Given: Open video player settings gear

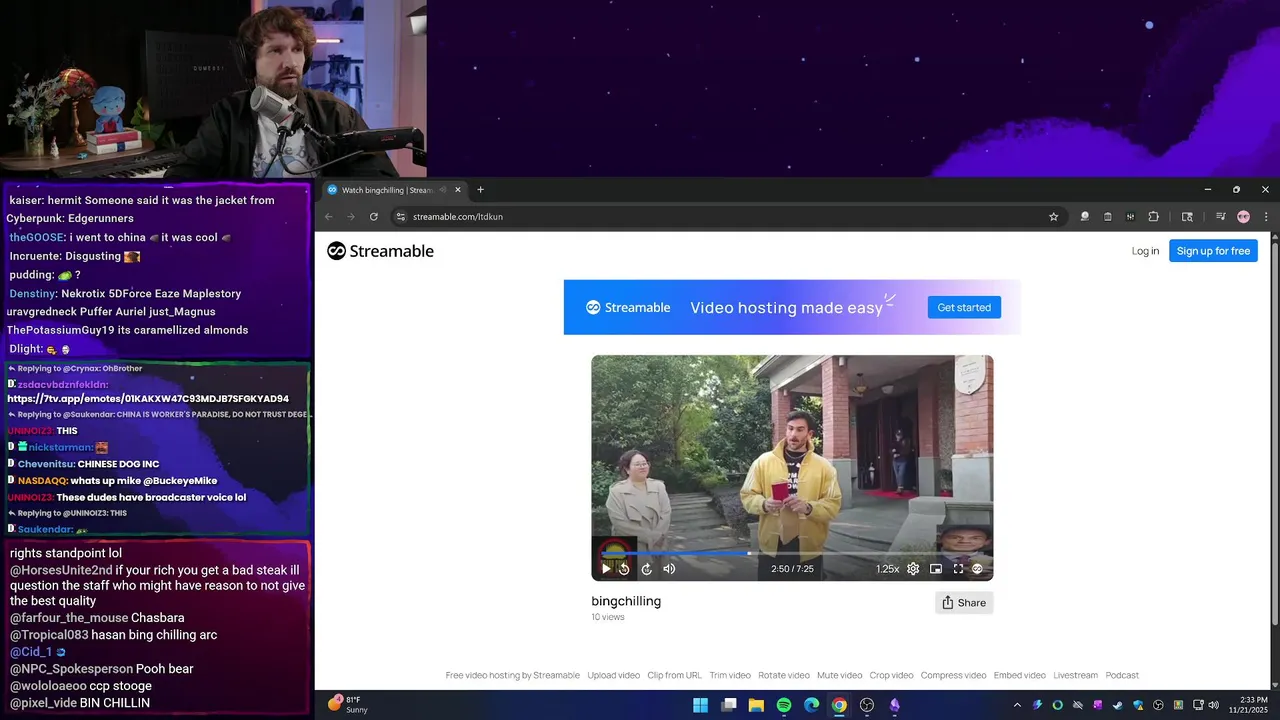Looking at the screenshot, I should (x=913, y=569).
